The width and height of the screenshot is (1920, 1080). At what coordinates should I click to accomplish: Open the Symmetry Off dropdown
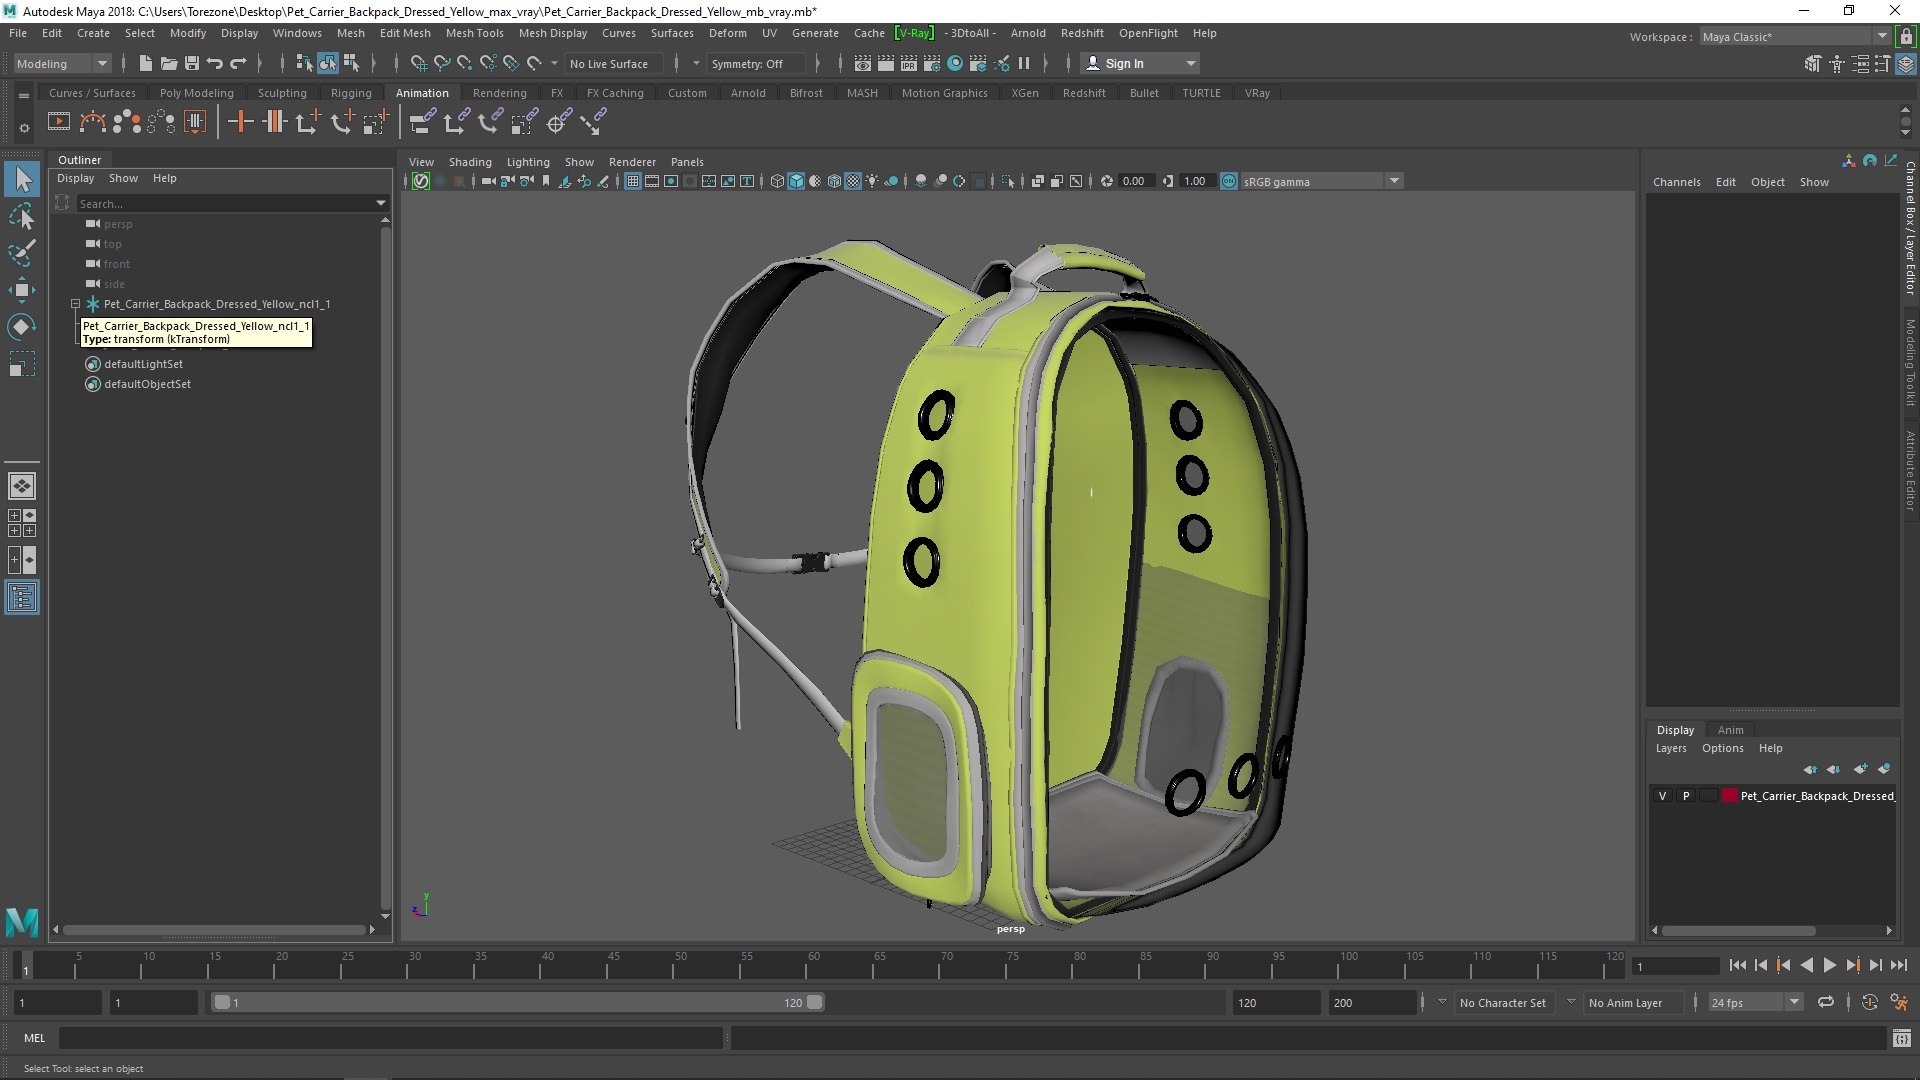pyautogui.click(x=755, y=63)
